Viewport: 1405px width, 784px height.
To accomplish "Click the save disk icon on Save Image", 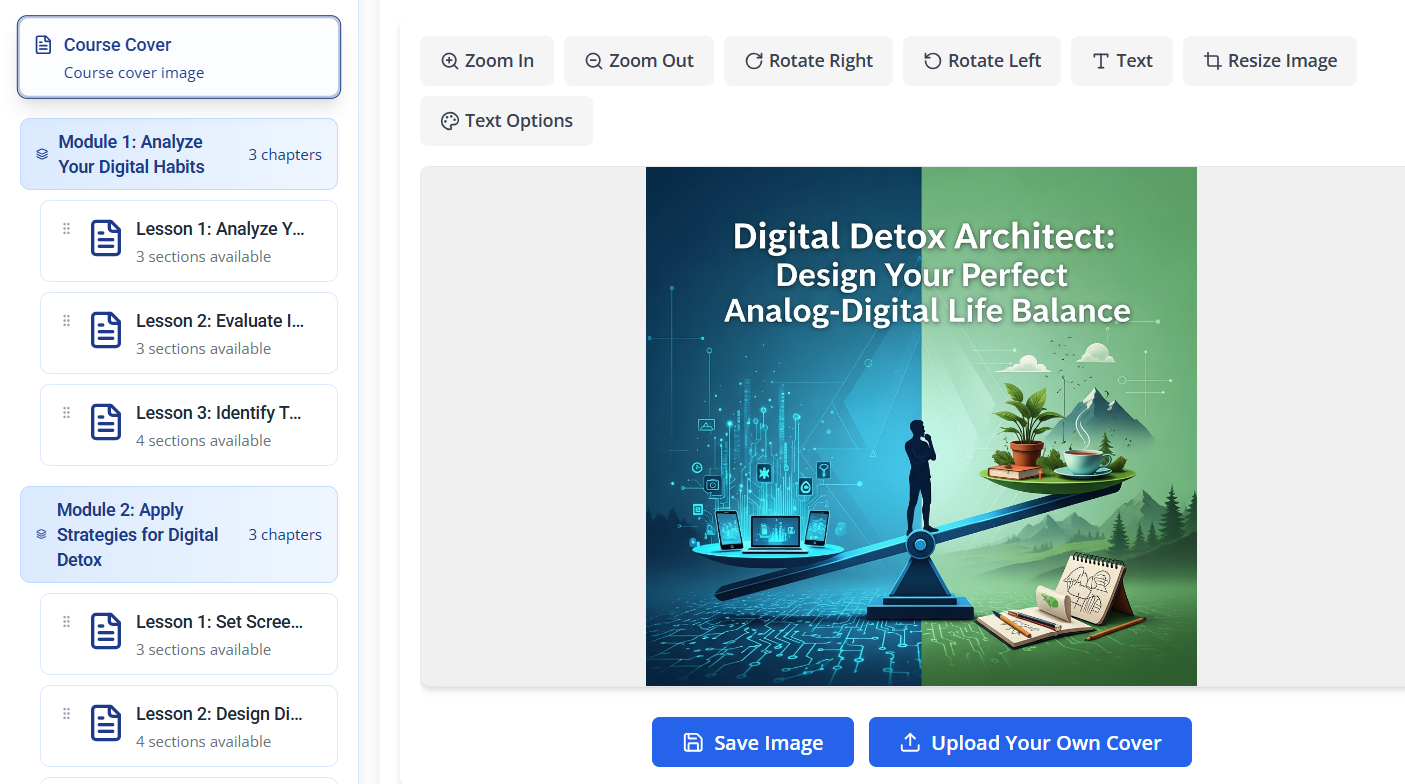I will tap(693, 742).
